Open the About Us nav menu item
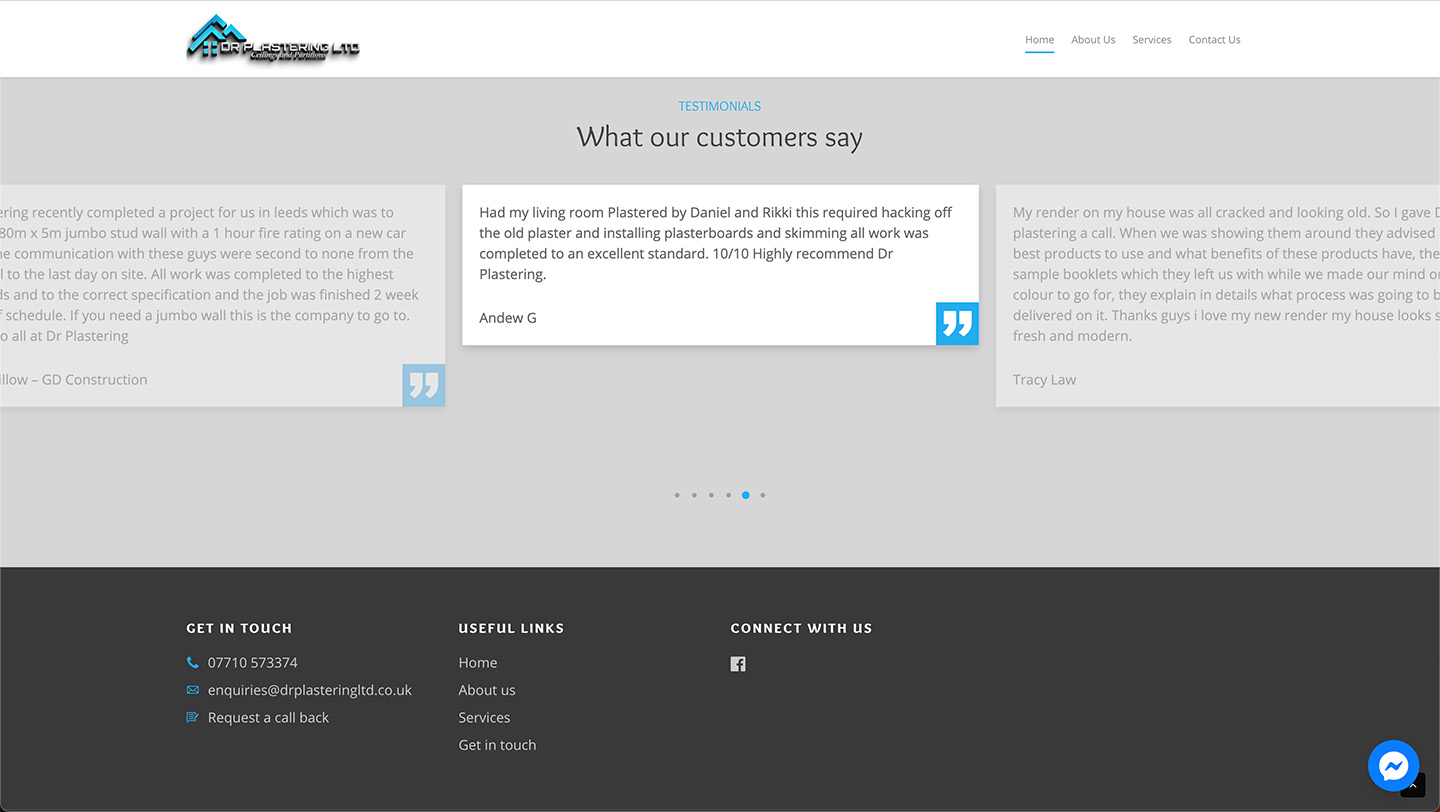The width and height of the screenshot is (1440, 812). [x=1093, y=40]
